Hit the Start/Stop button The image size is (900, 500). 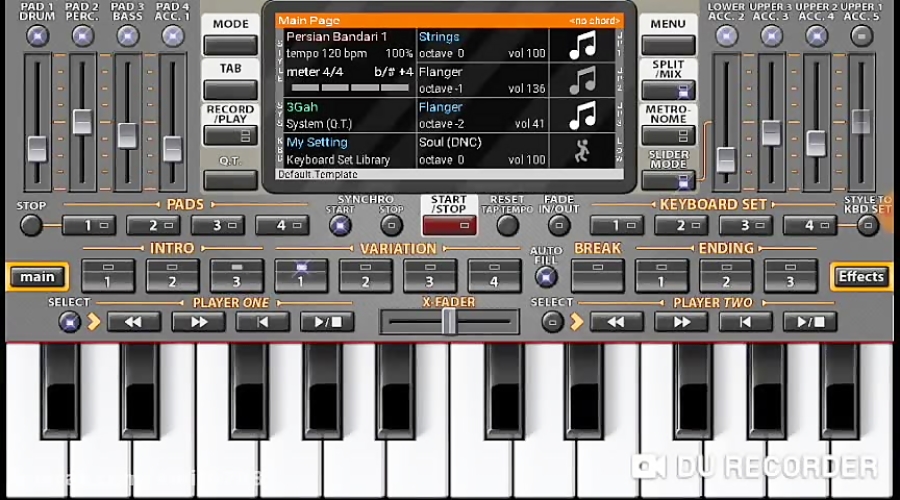449,226
